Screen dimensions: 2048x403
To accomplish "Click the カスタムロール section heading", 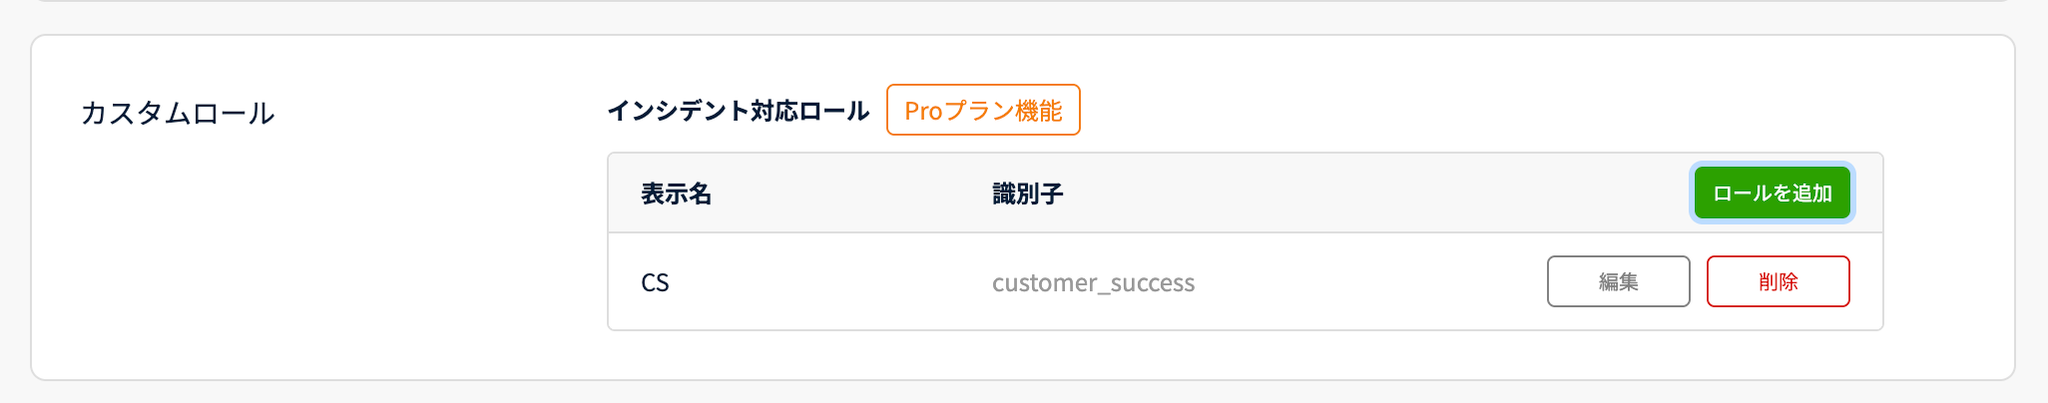I will pos(177,113).
